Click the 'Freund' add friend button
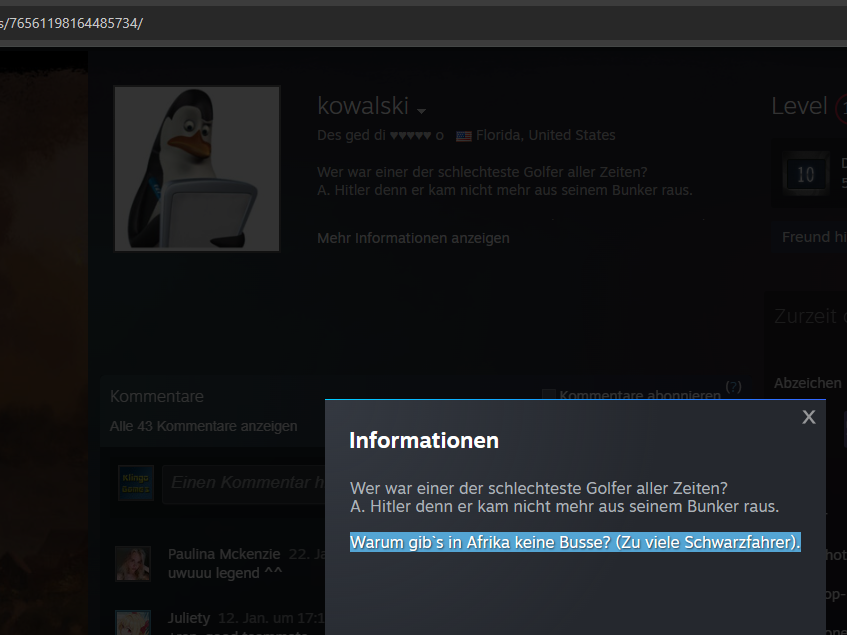The height and width of the screenshot is (635, 847). (x=810, y=237)
